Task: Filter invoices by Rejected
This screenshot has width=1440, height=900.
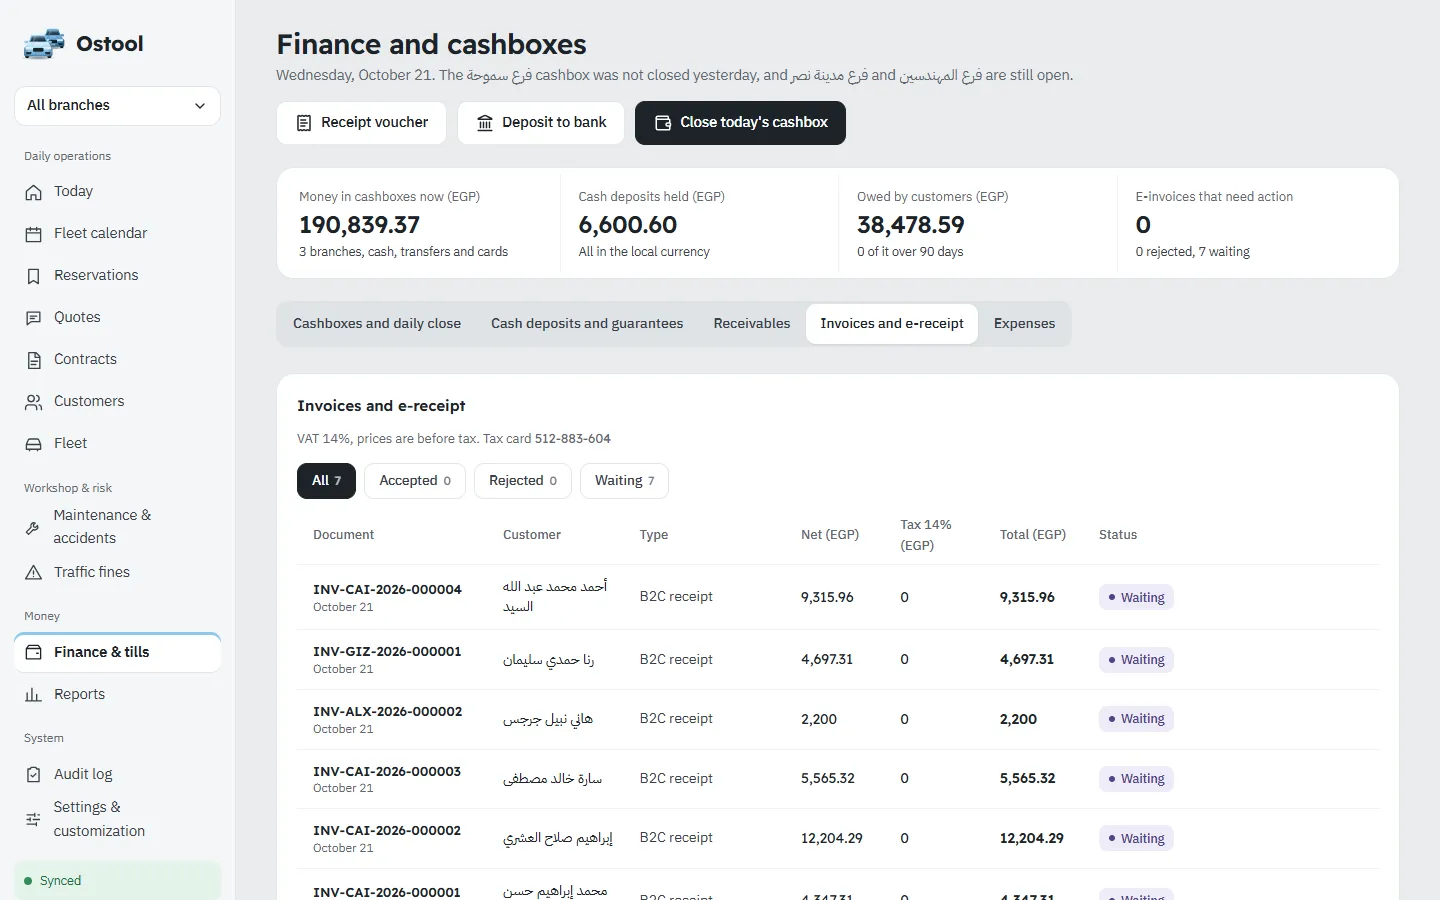Action: [523, 481]
